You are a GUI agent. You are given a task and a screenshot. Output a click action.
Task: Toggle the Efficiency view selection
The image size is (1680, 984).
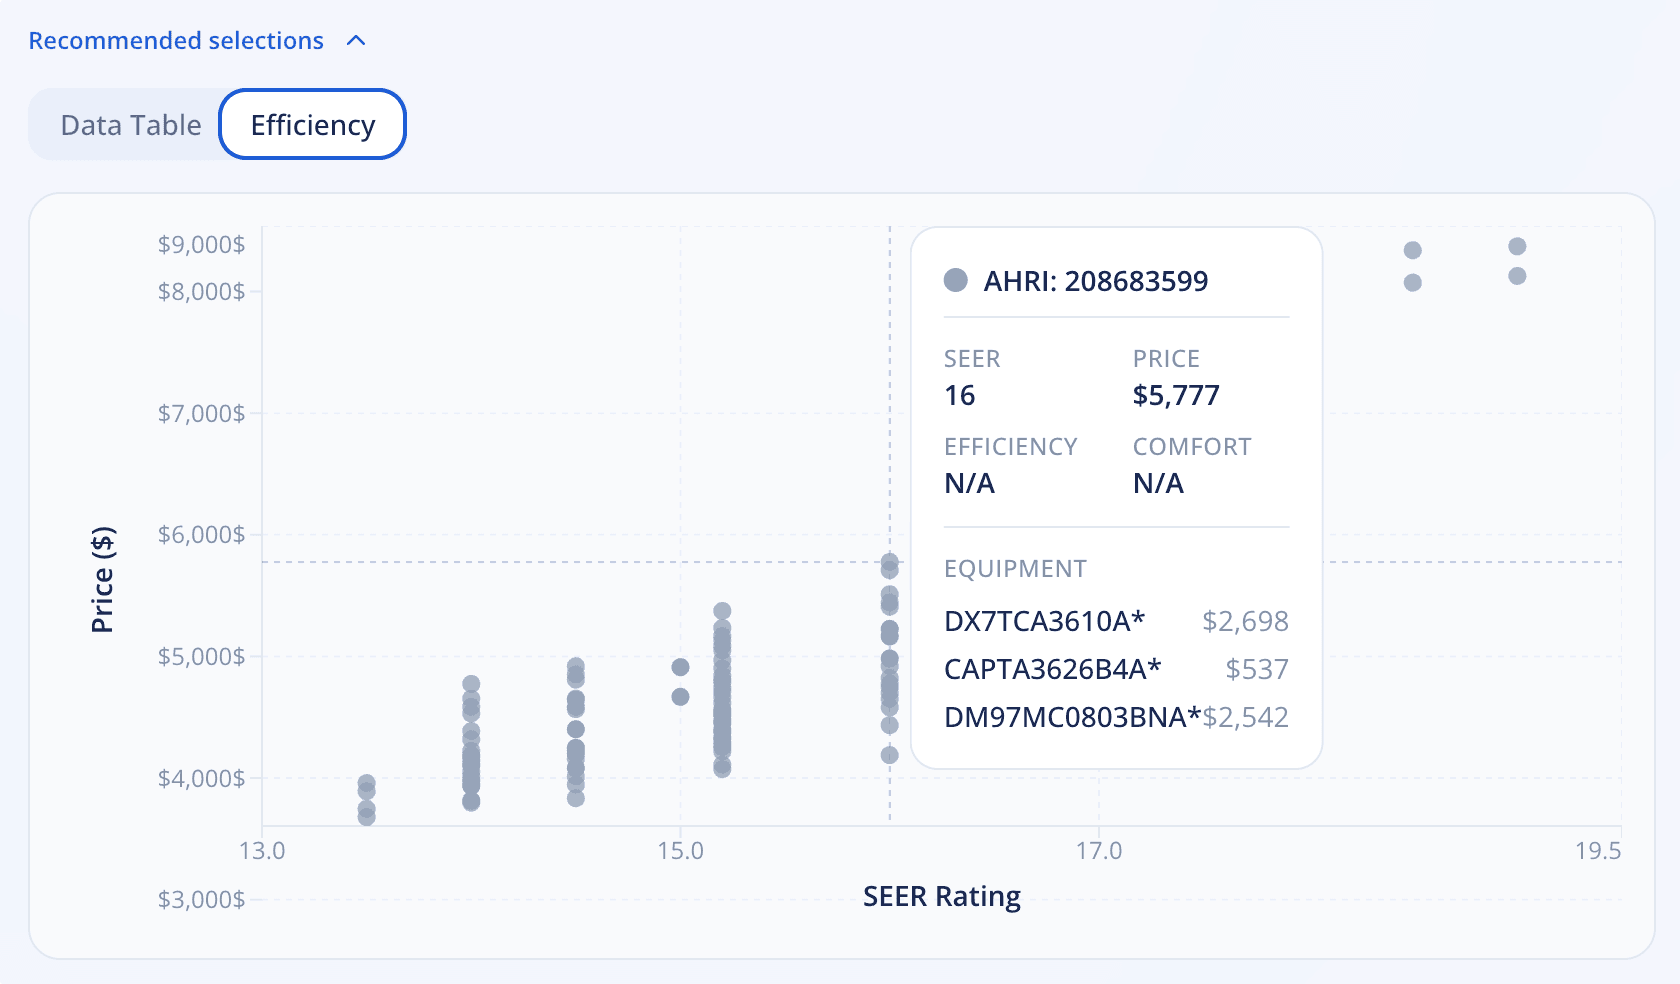coord(312,124)
